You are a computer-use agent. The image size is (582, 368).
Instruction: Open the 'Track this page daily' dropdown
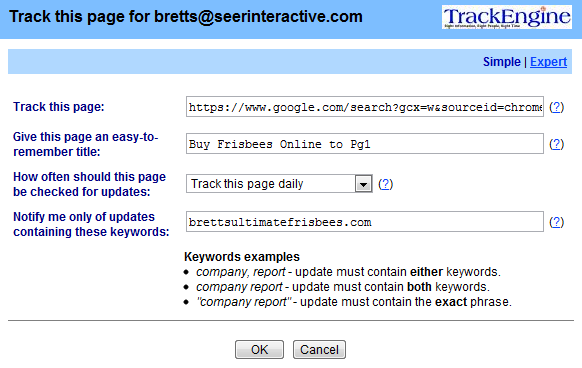[x=279, y=183]
